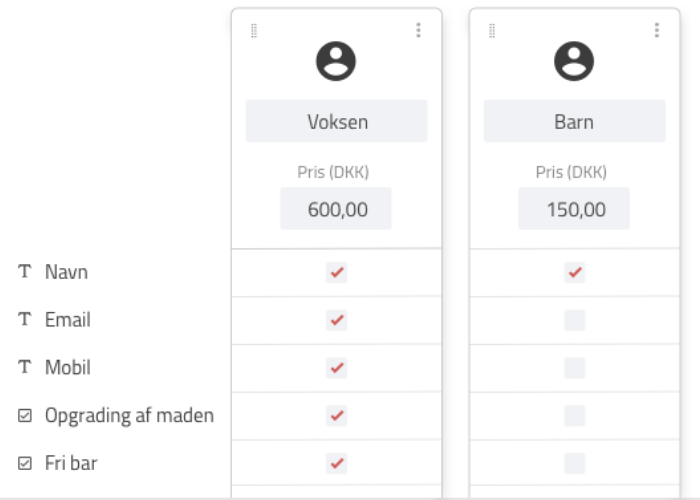Screen dimensions: 700x500
Task: Uncheck Navn for the Voksen ticket
Action: (337, 272)
